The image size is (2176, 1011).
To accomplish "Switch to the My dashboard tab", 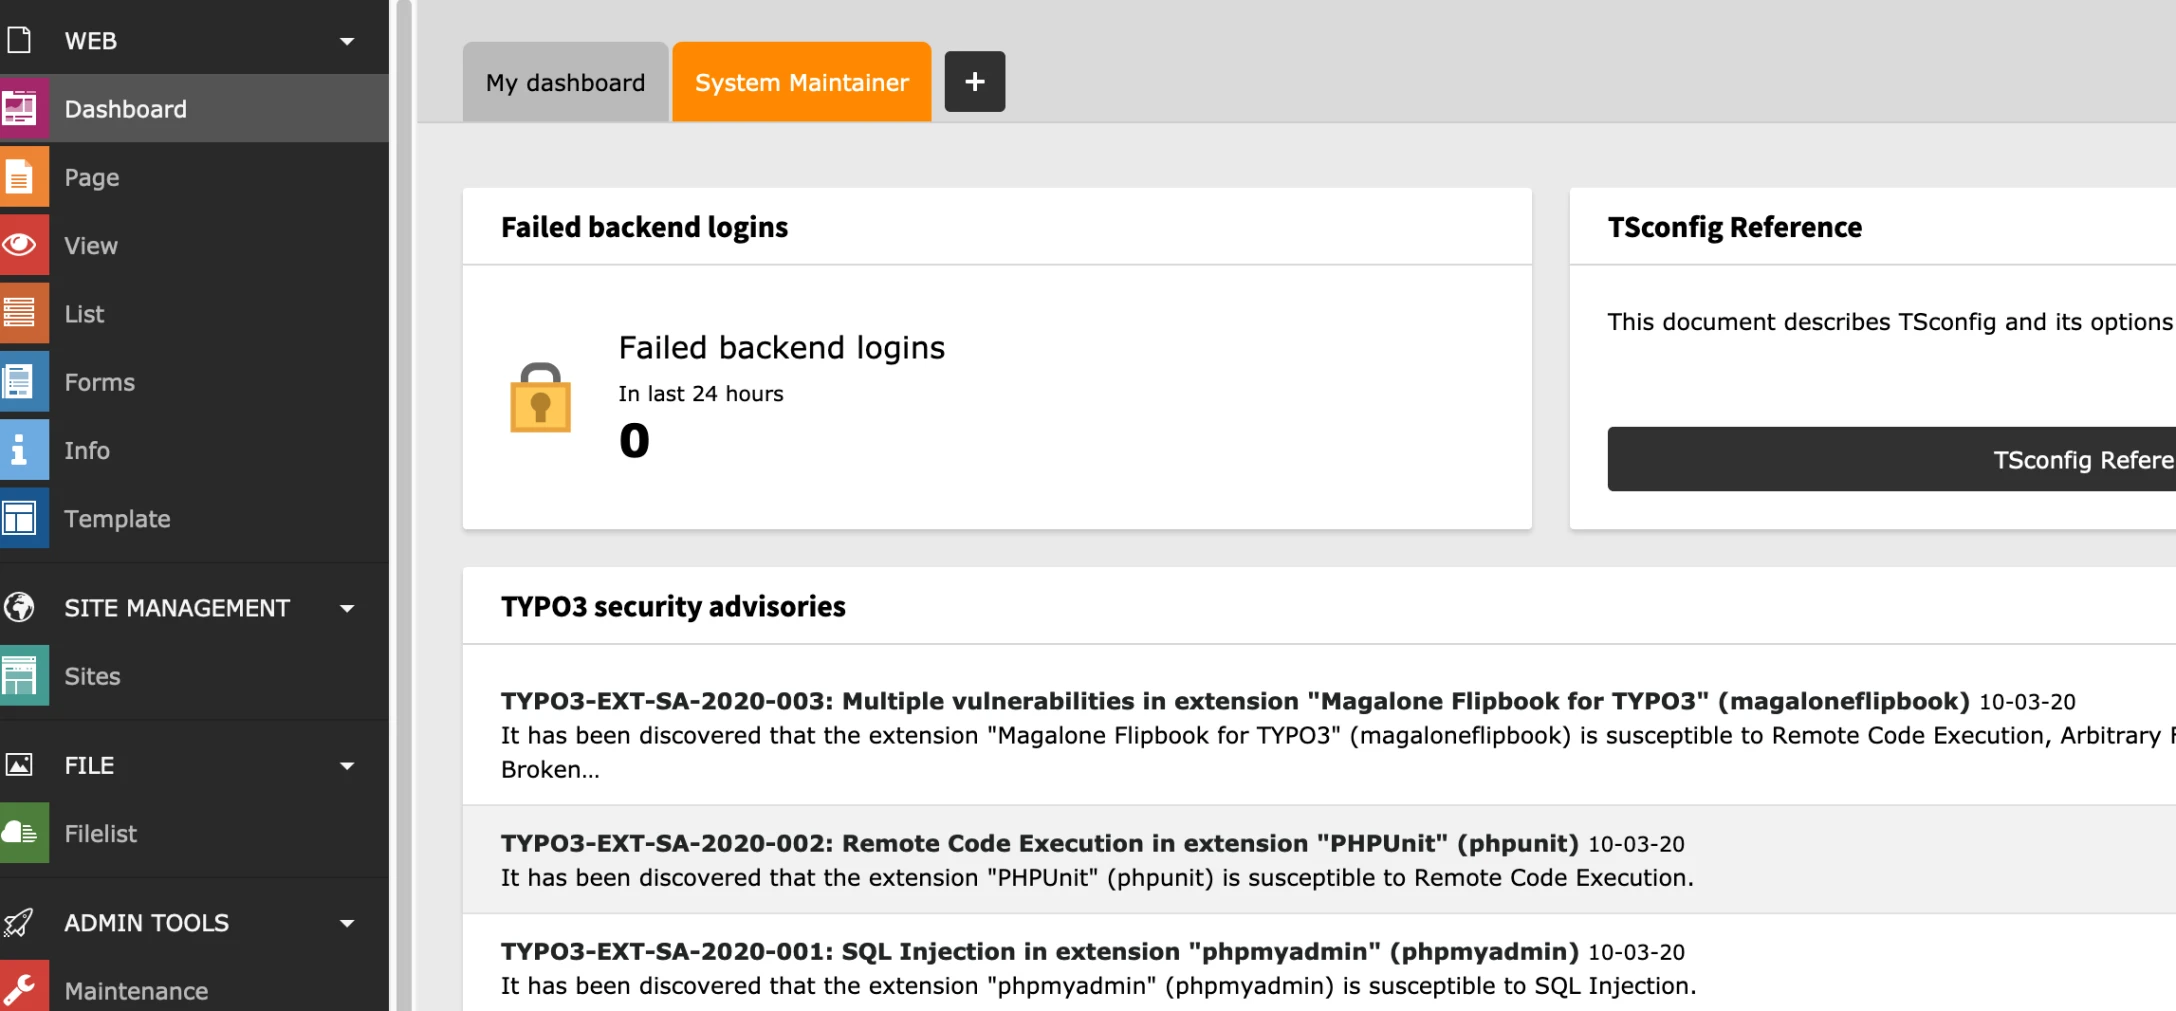I will pos(565,82).
